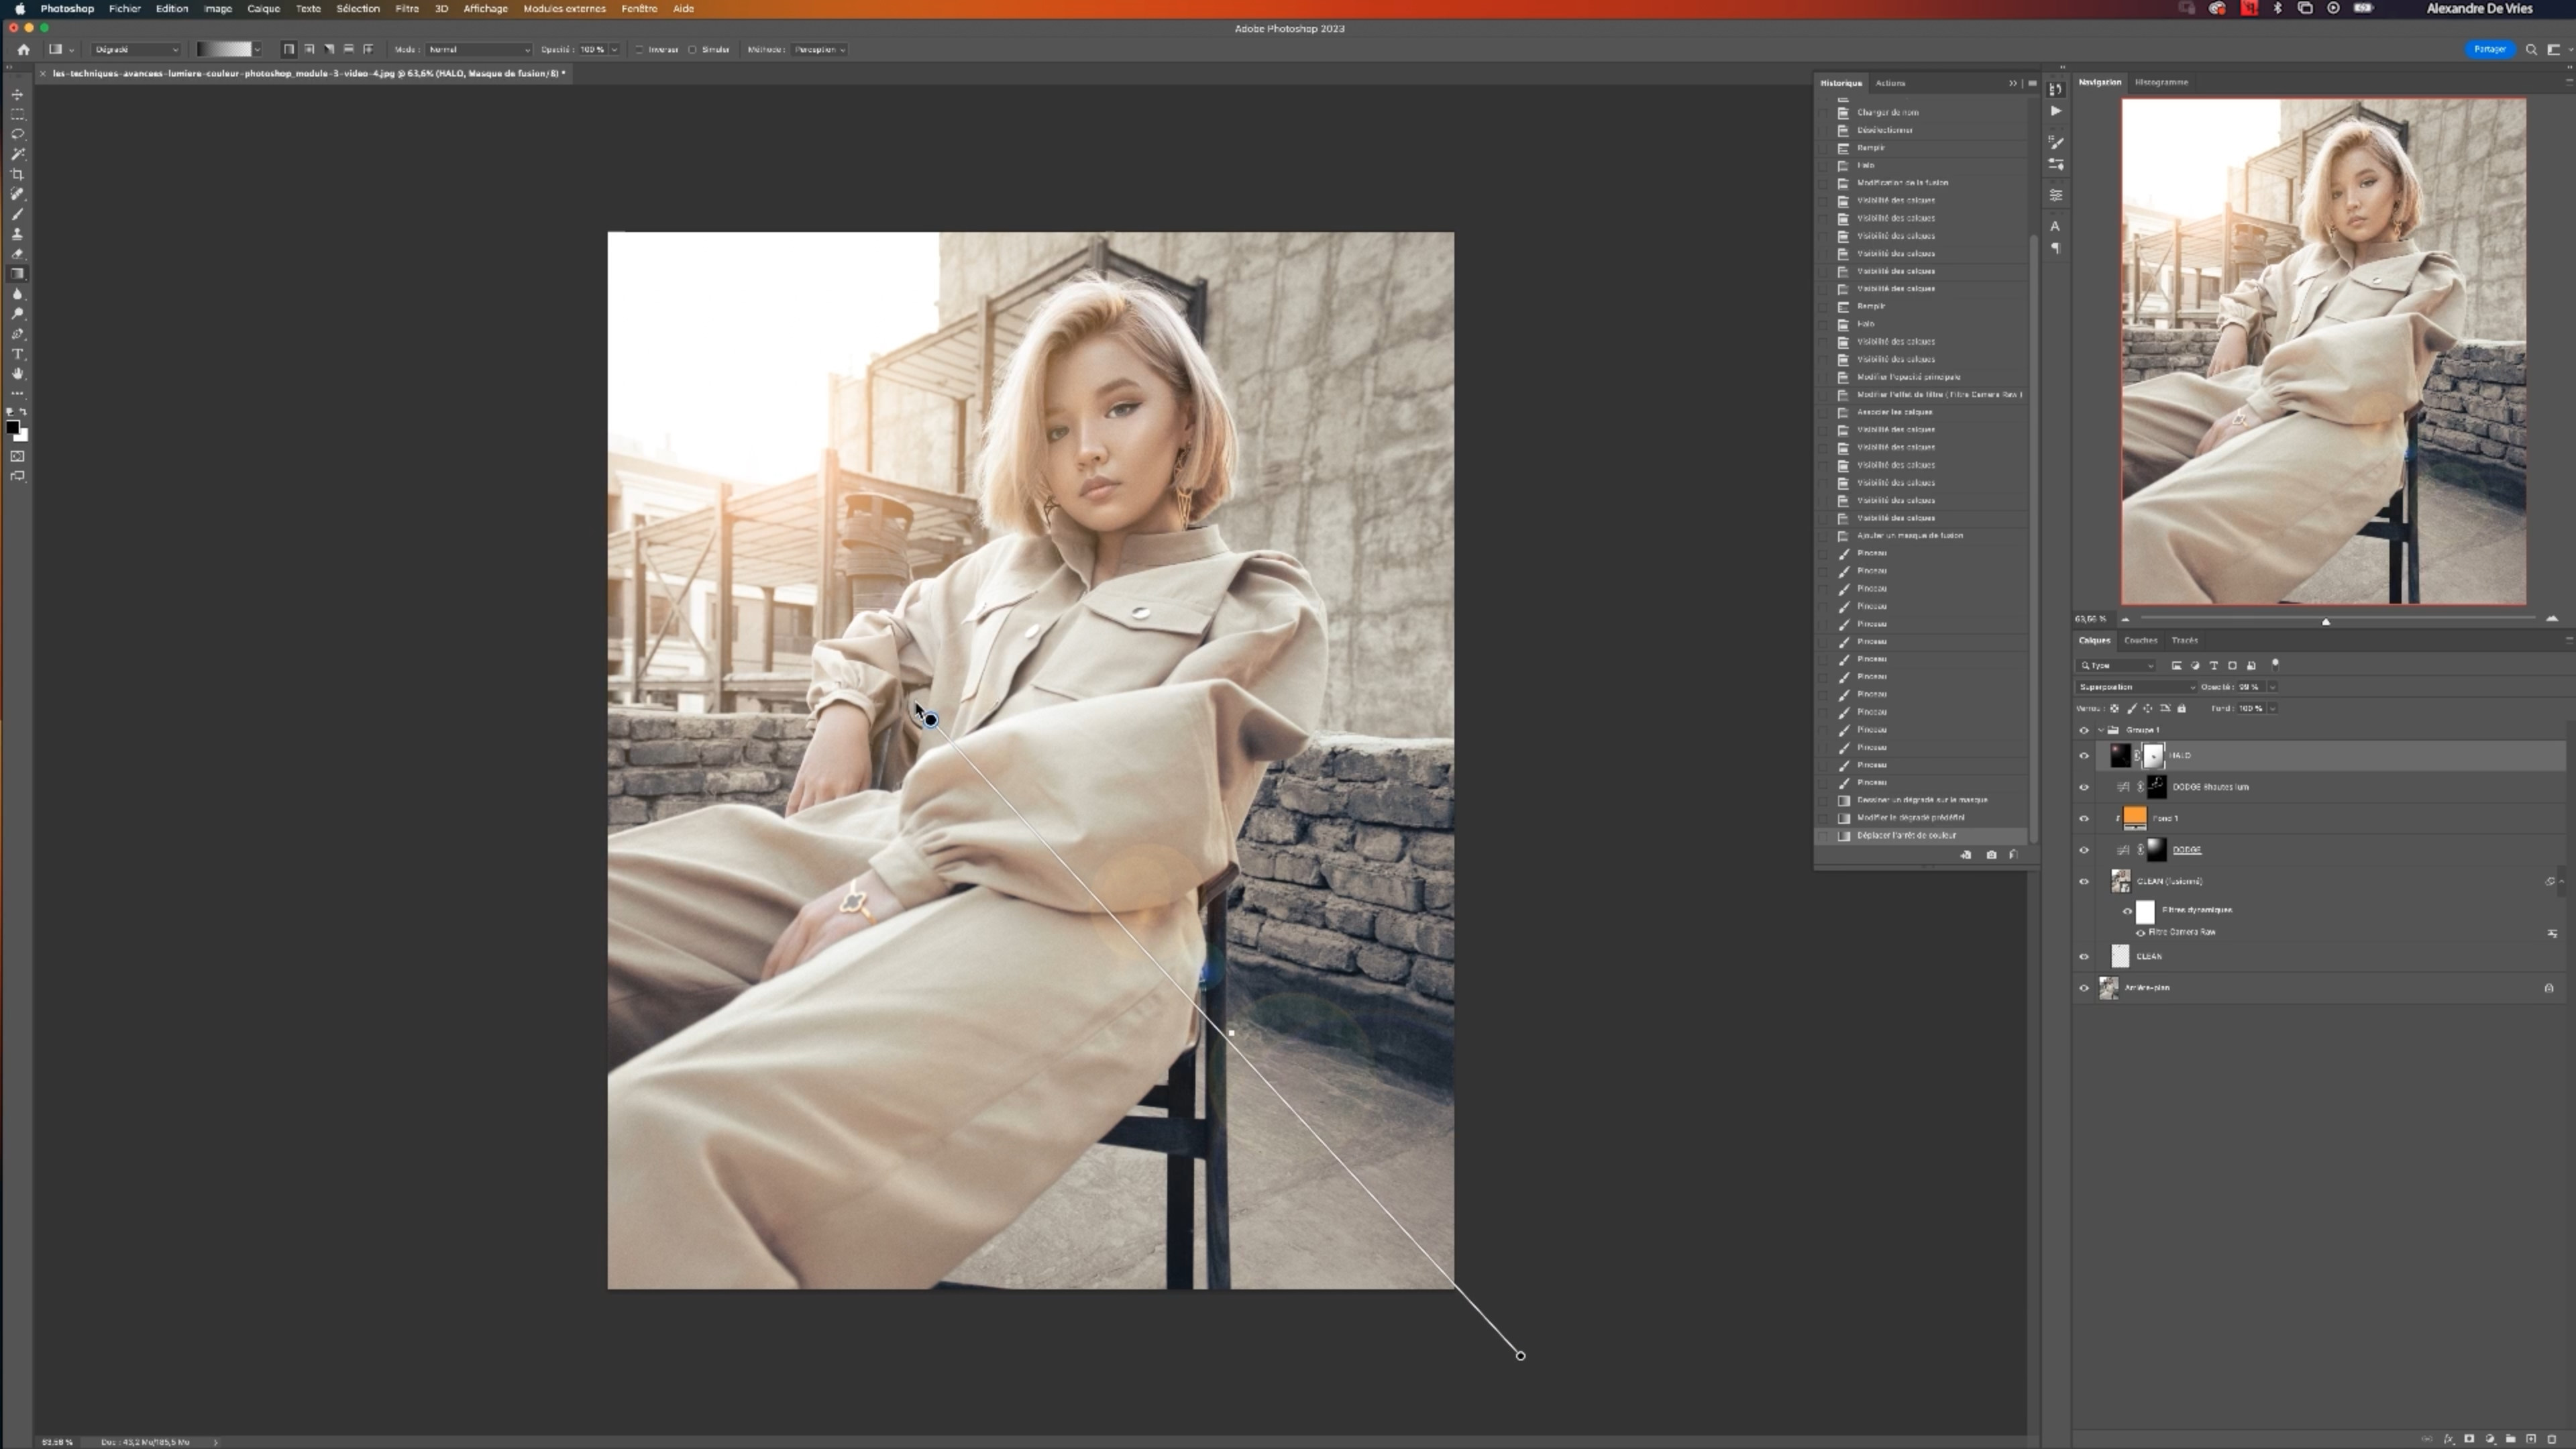The width and height of the screenshot is (2576, 1449).
Task: Click the Search icon near Partager
Action: click(x=2531, y=49)
